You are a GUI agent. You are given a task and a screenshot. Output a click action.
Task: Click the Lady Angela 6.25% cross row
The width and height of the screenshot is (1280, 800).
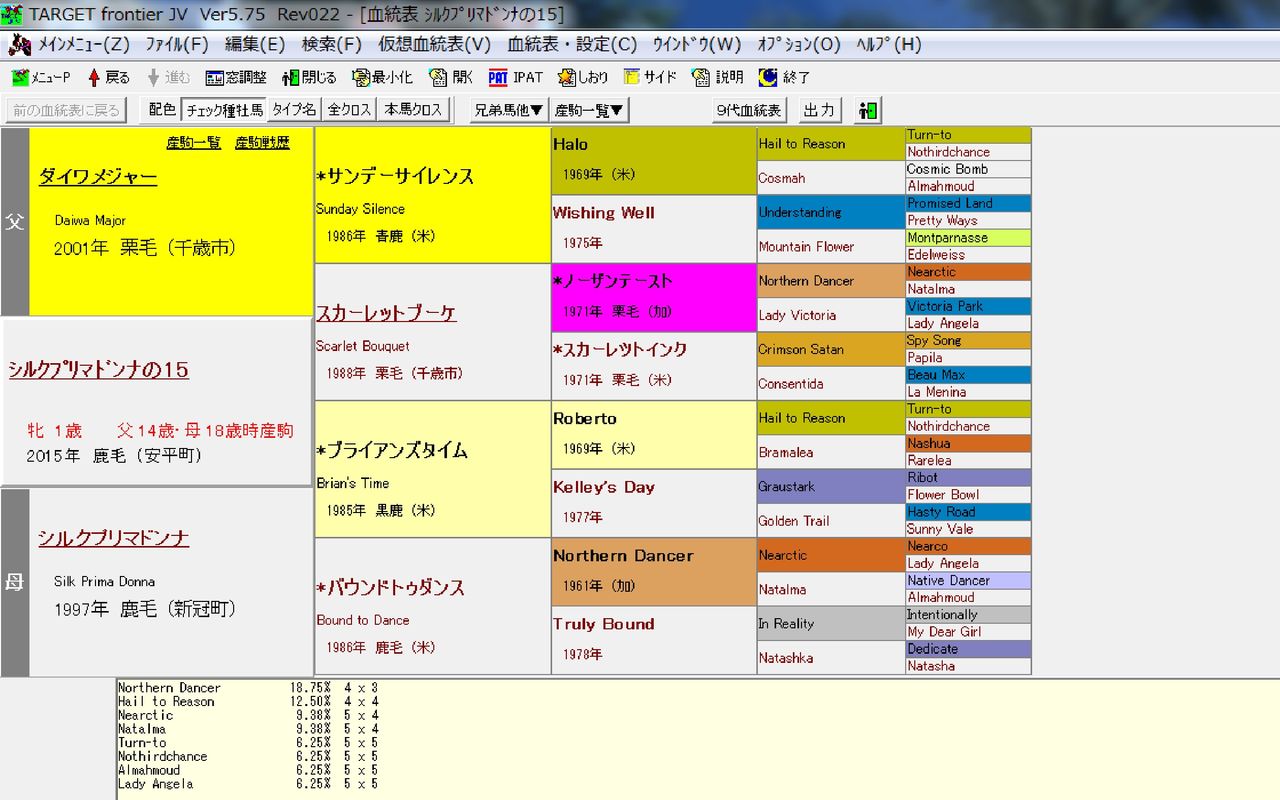pyautogui.click(x=248, y=784)
